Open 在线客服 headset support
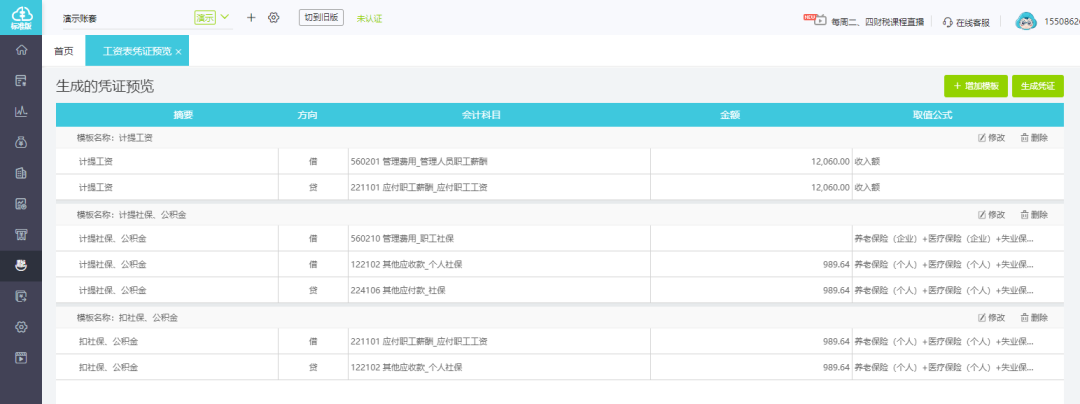This screenshot has width=1080, height=404. point(966,21)
